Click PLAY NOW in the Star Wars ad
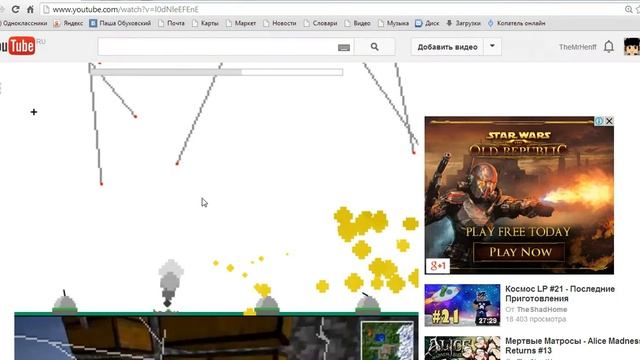Screen dimensions: 640x360 tap(520, 252)
